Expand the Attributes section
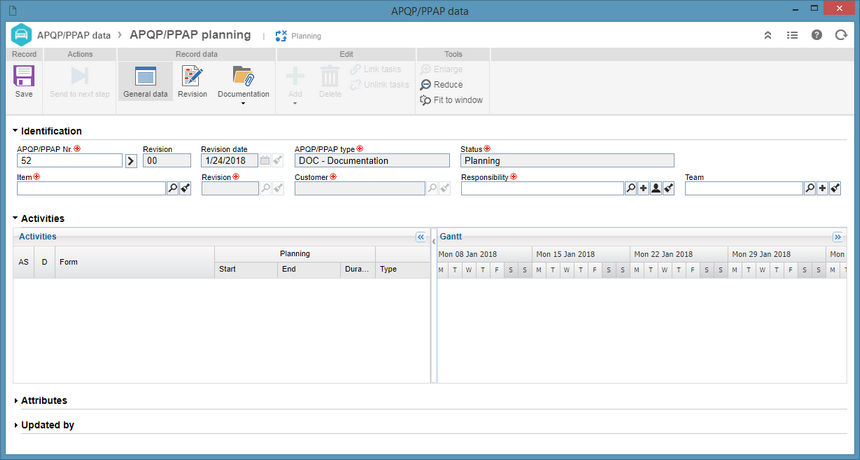The image size is (860, 460). click(x=15, y=401)
